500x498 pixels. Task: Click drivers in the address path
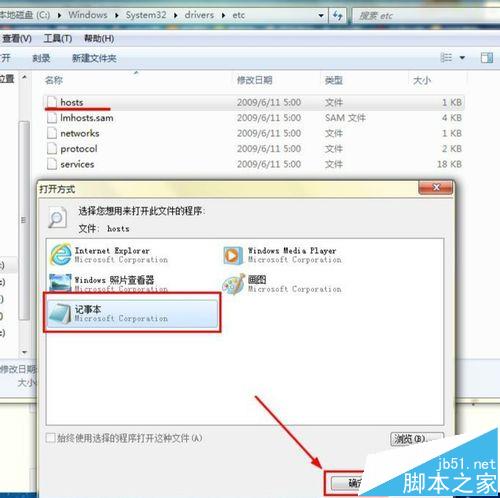[x=199, y=15]
